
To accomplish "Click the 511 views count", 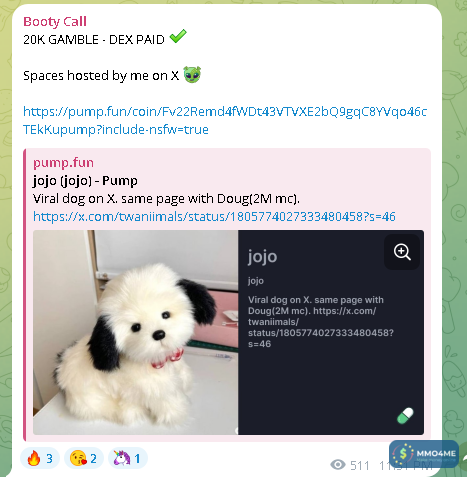I will (x=360, y=465).
